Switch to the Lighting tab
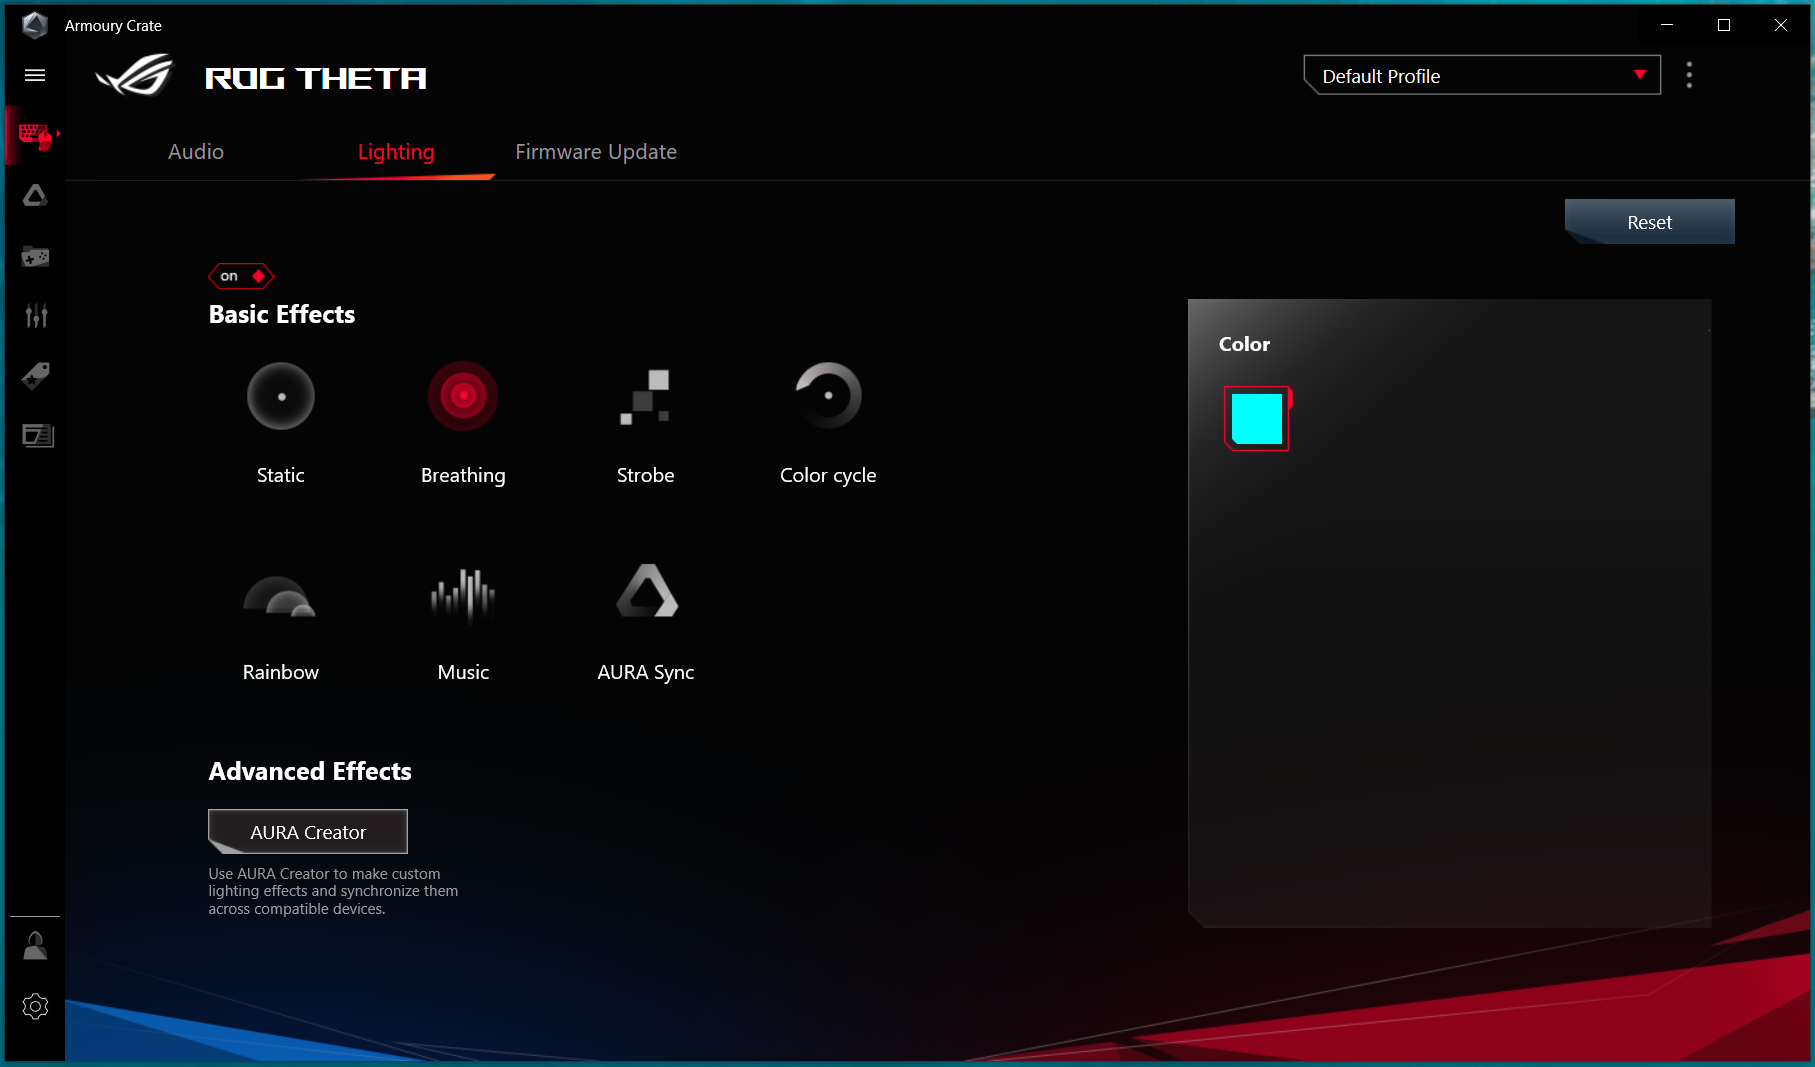1815x1067 pixels. tap(396, 152)
